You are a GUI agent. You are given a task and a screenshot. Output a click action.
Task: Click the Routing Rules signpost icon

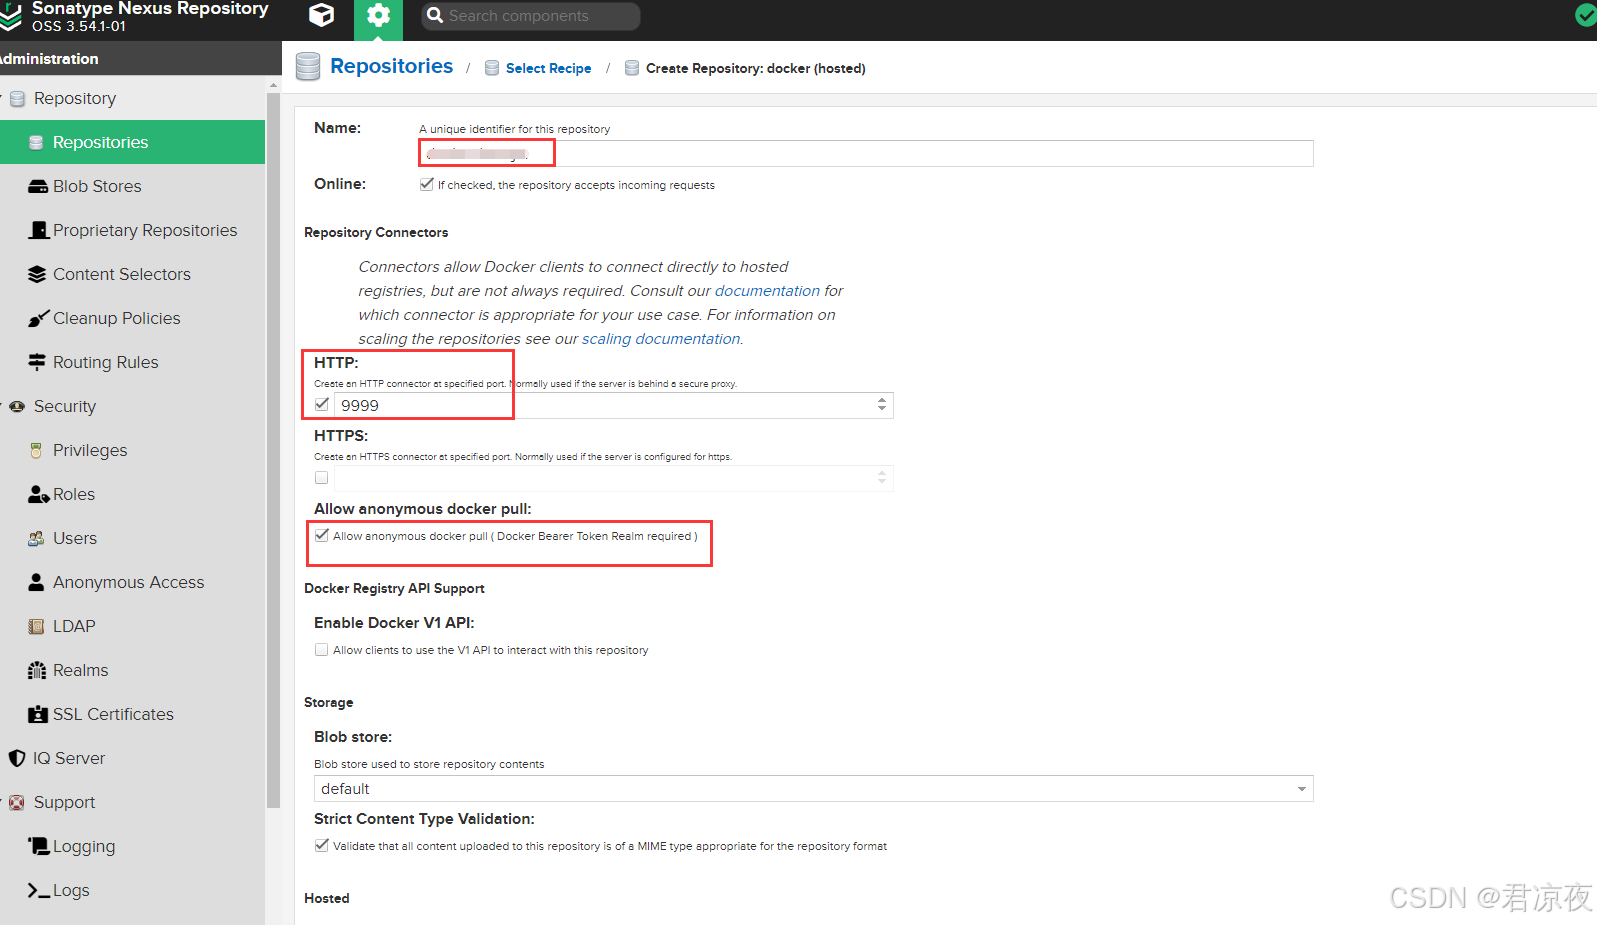point(38,362)
